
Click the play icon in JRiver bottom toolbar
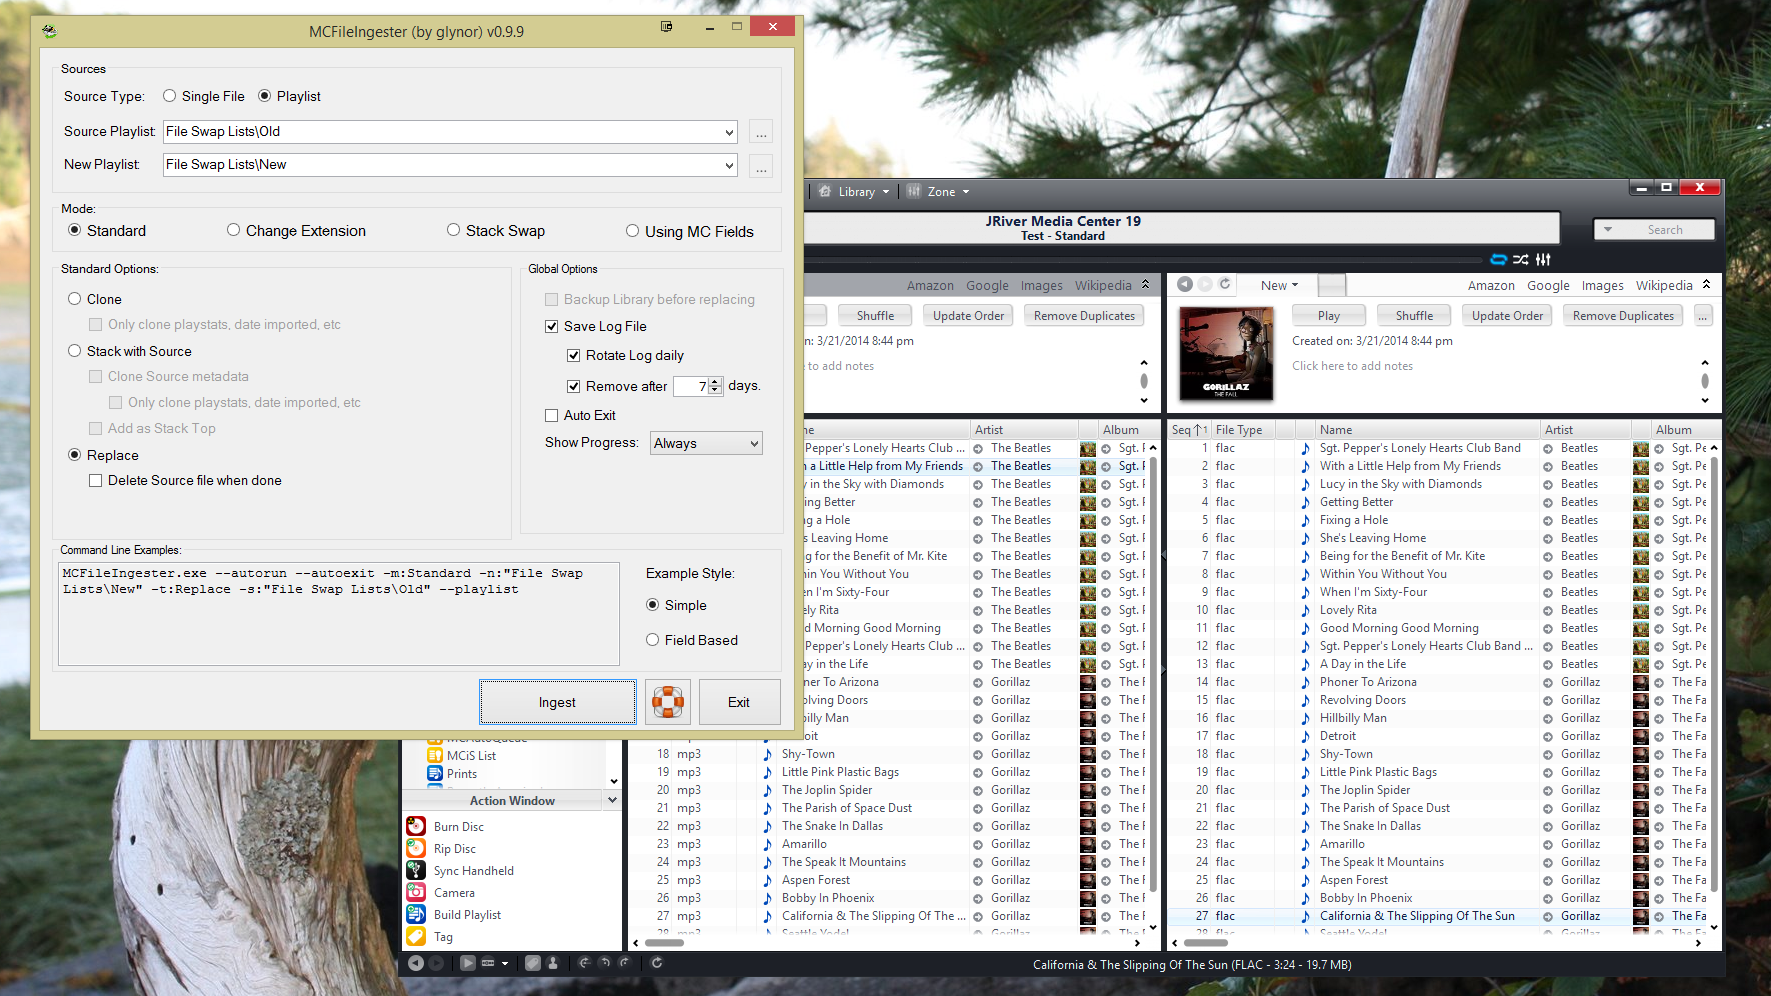(x=467, y=963)
